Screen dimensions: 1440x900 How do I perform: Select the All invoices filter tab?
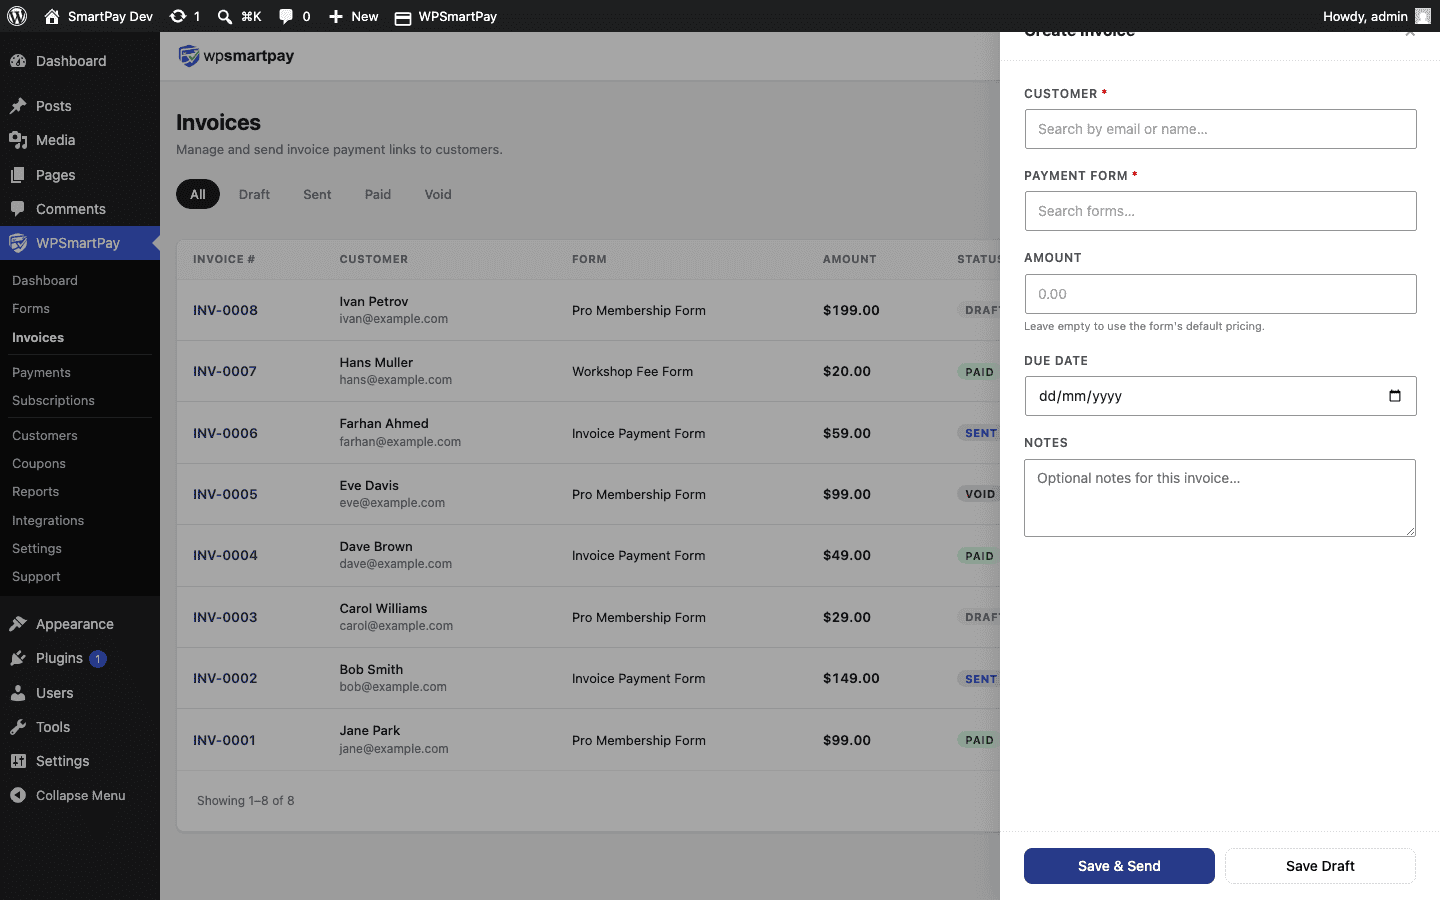(x=198, y=194)
